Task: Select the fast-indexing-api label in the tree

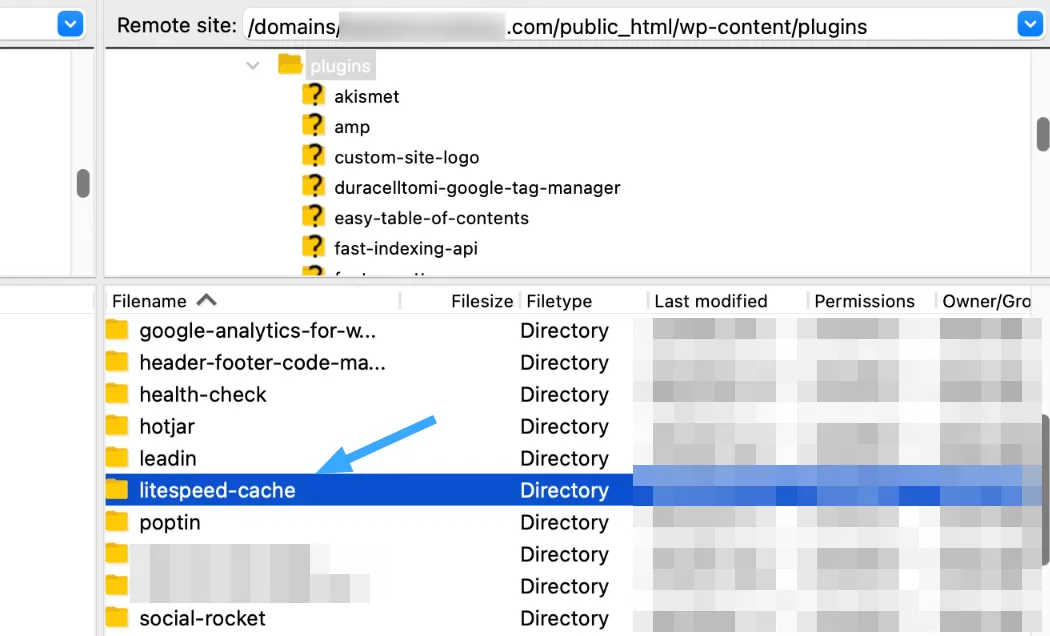Action: [x=406, y=248]
